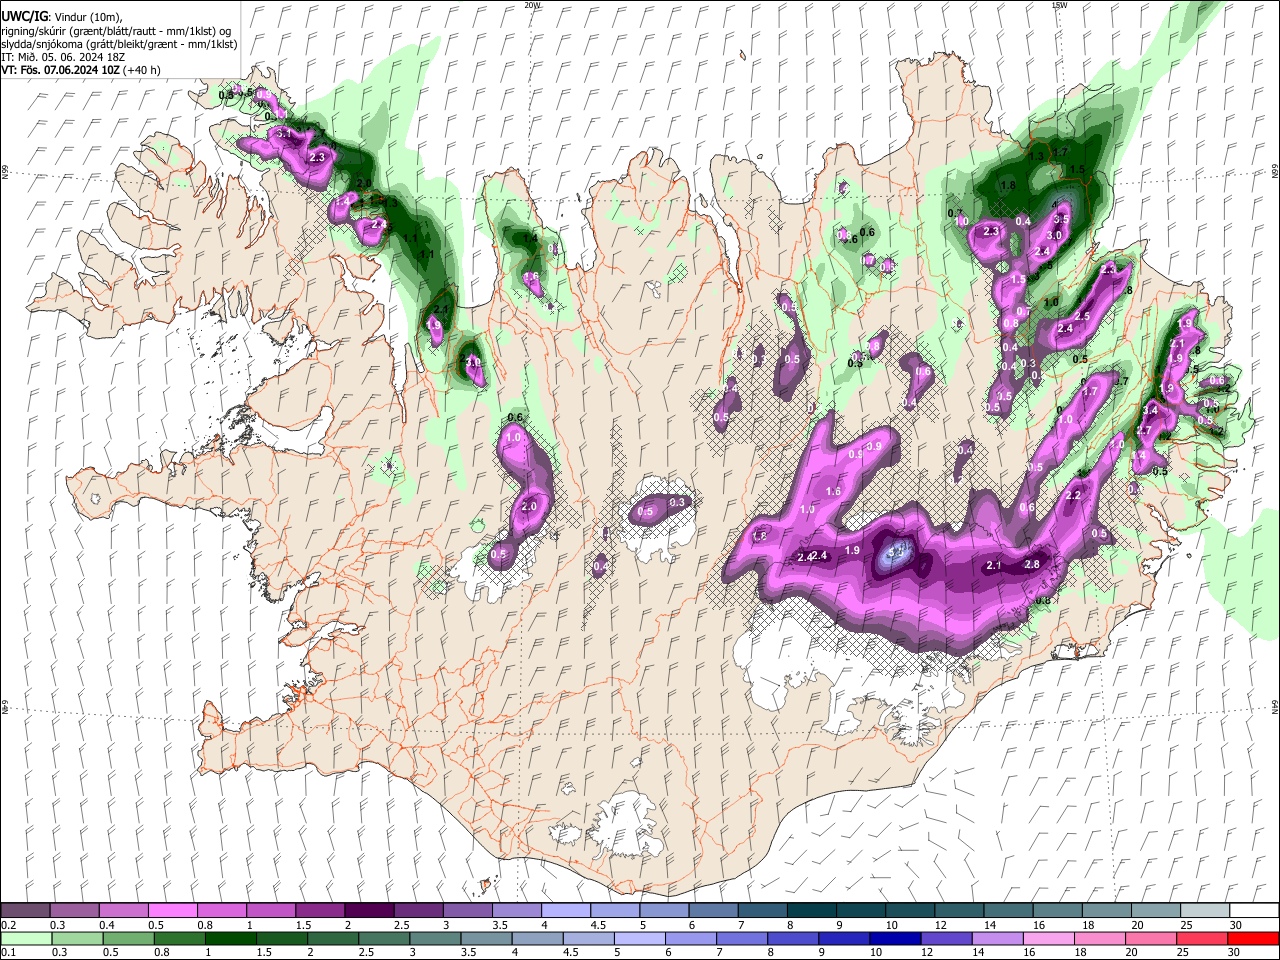
Task: Click the pale blue peak inside the southeast snow band
Action: point(897,553)
